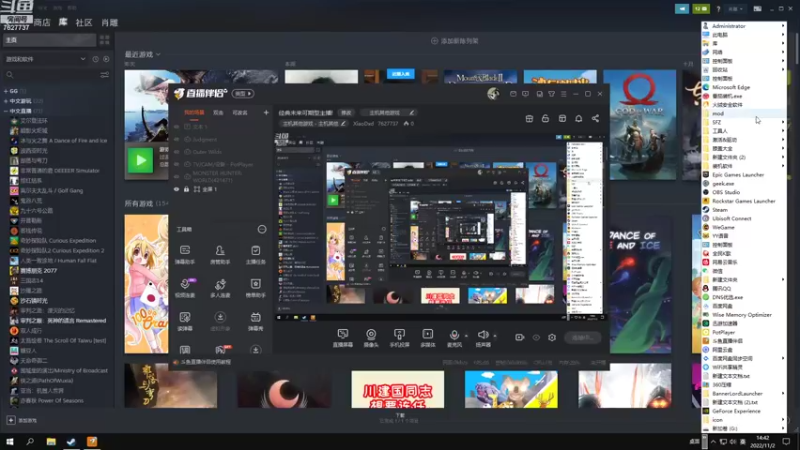This screenshot has width=800, height=450.
Task: Select Ubisoft Connect from the popup menu
Action: (744, 218)
